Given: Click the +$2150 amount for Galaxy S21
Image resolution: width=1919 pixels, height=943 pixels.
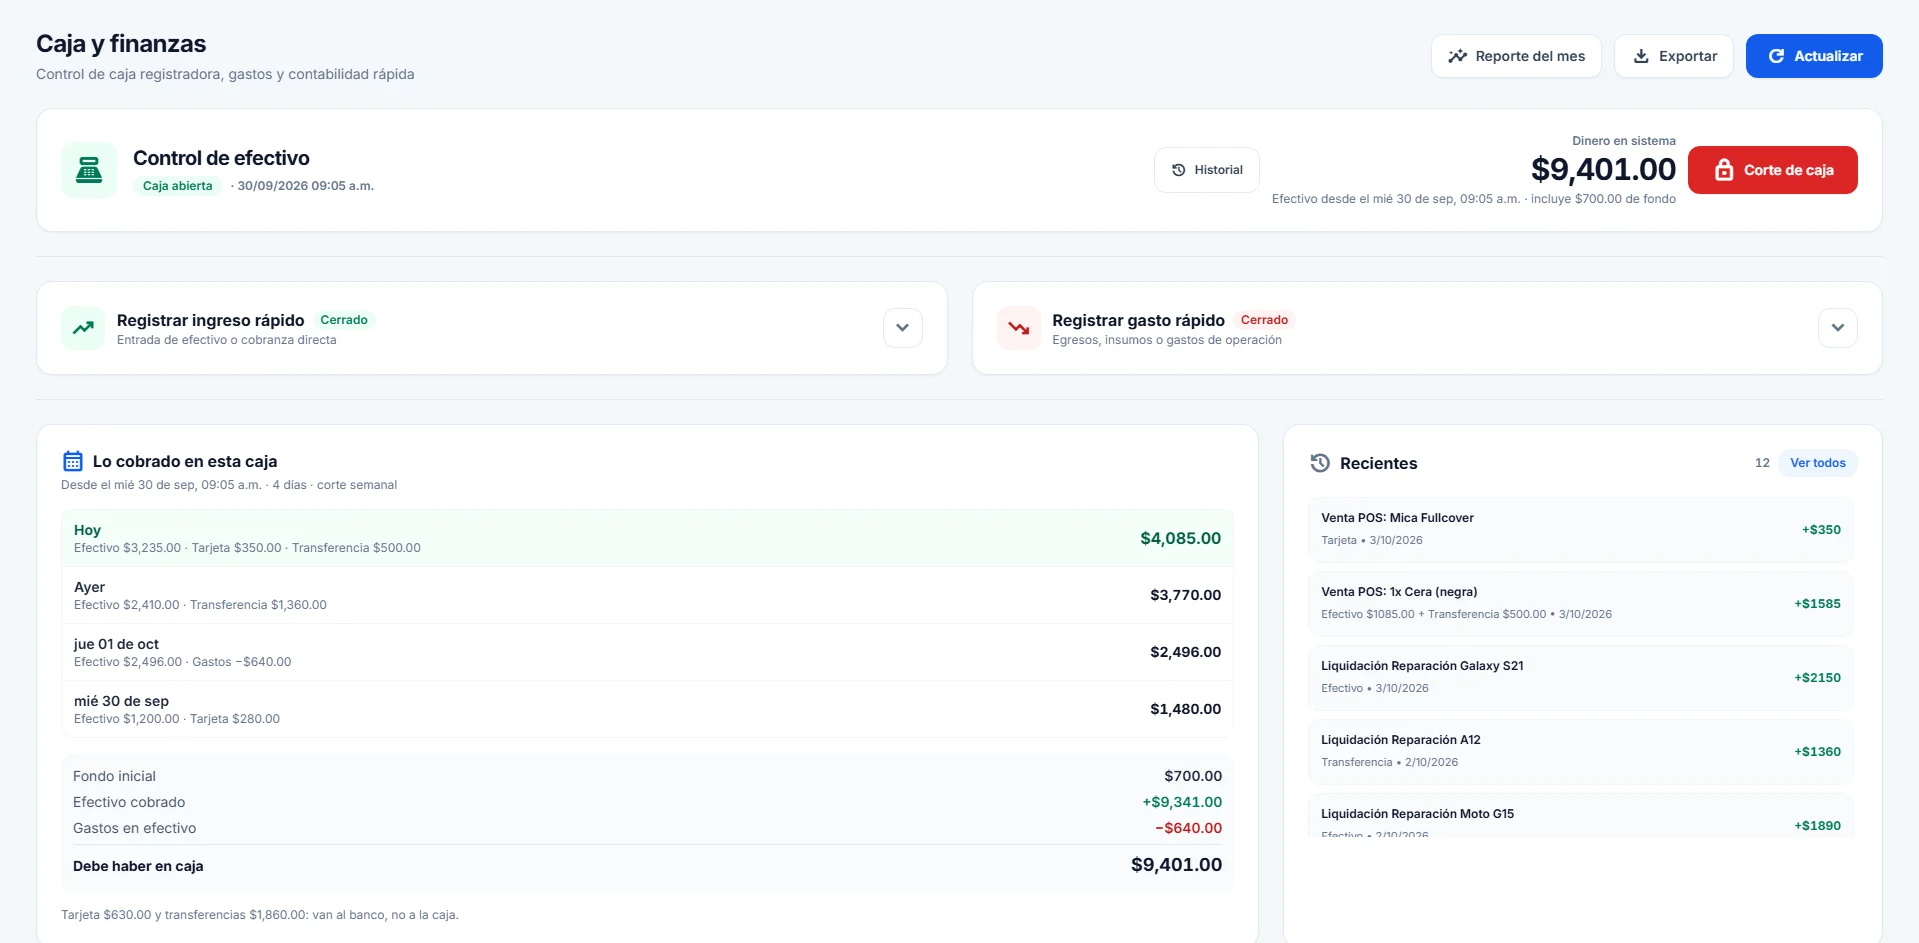Looking at the screenshot, I should click(1817, 677).
